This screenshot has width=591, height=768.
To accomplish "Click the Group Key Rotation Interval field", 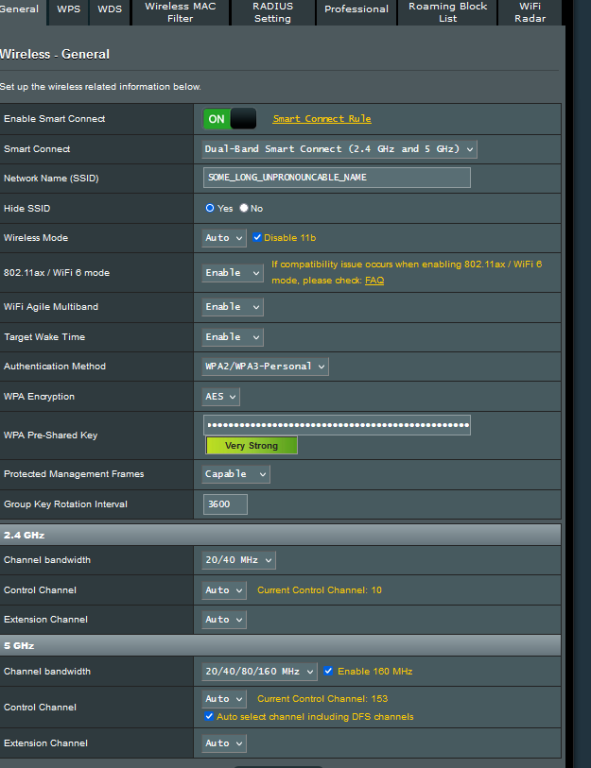I will 225,504.
